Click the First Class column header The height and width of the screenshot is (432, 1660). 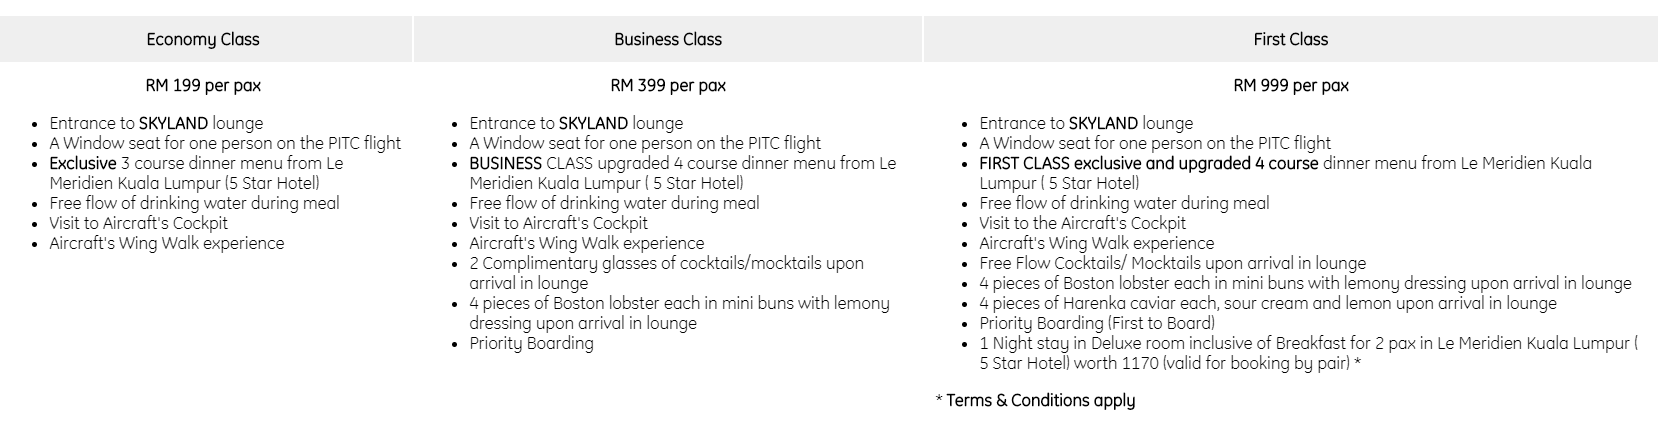point(1291,40)
